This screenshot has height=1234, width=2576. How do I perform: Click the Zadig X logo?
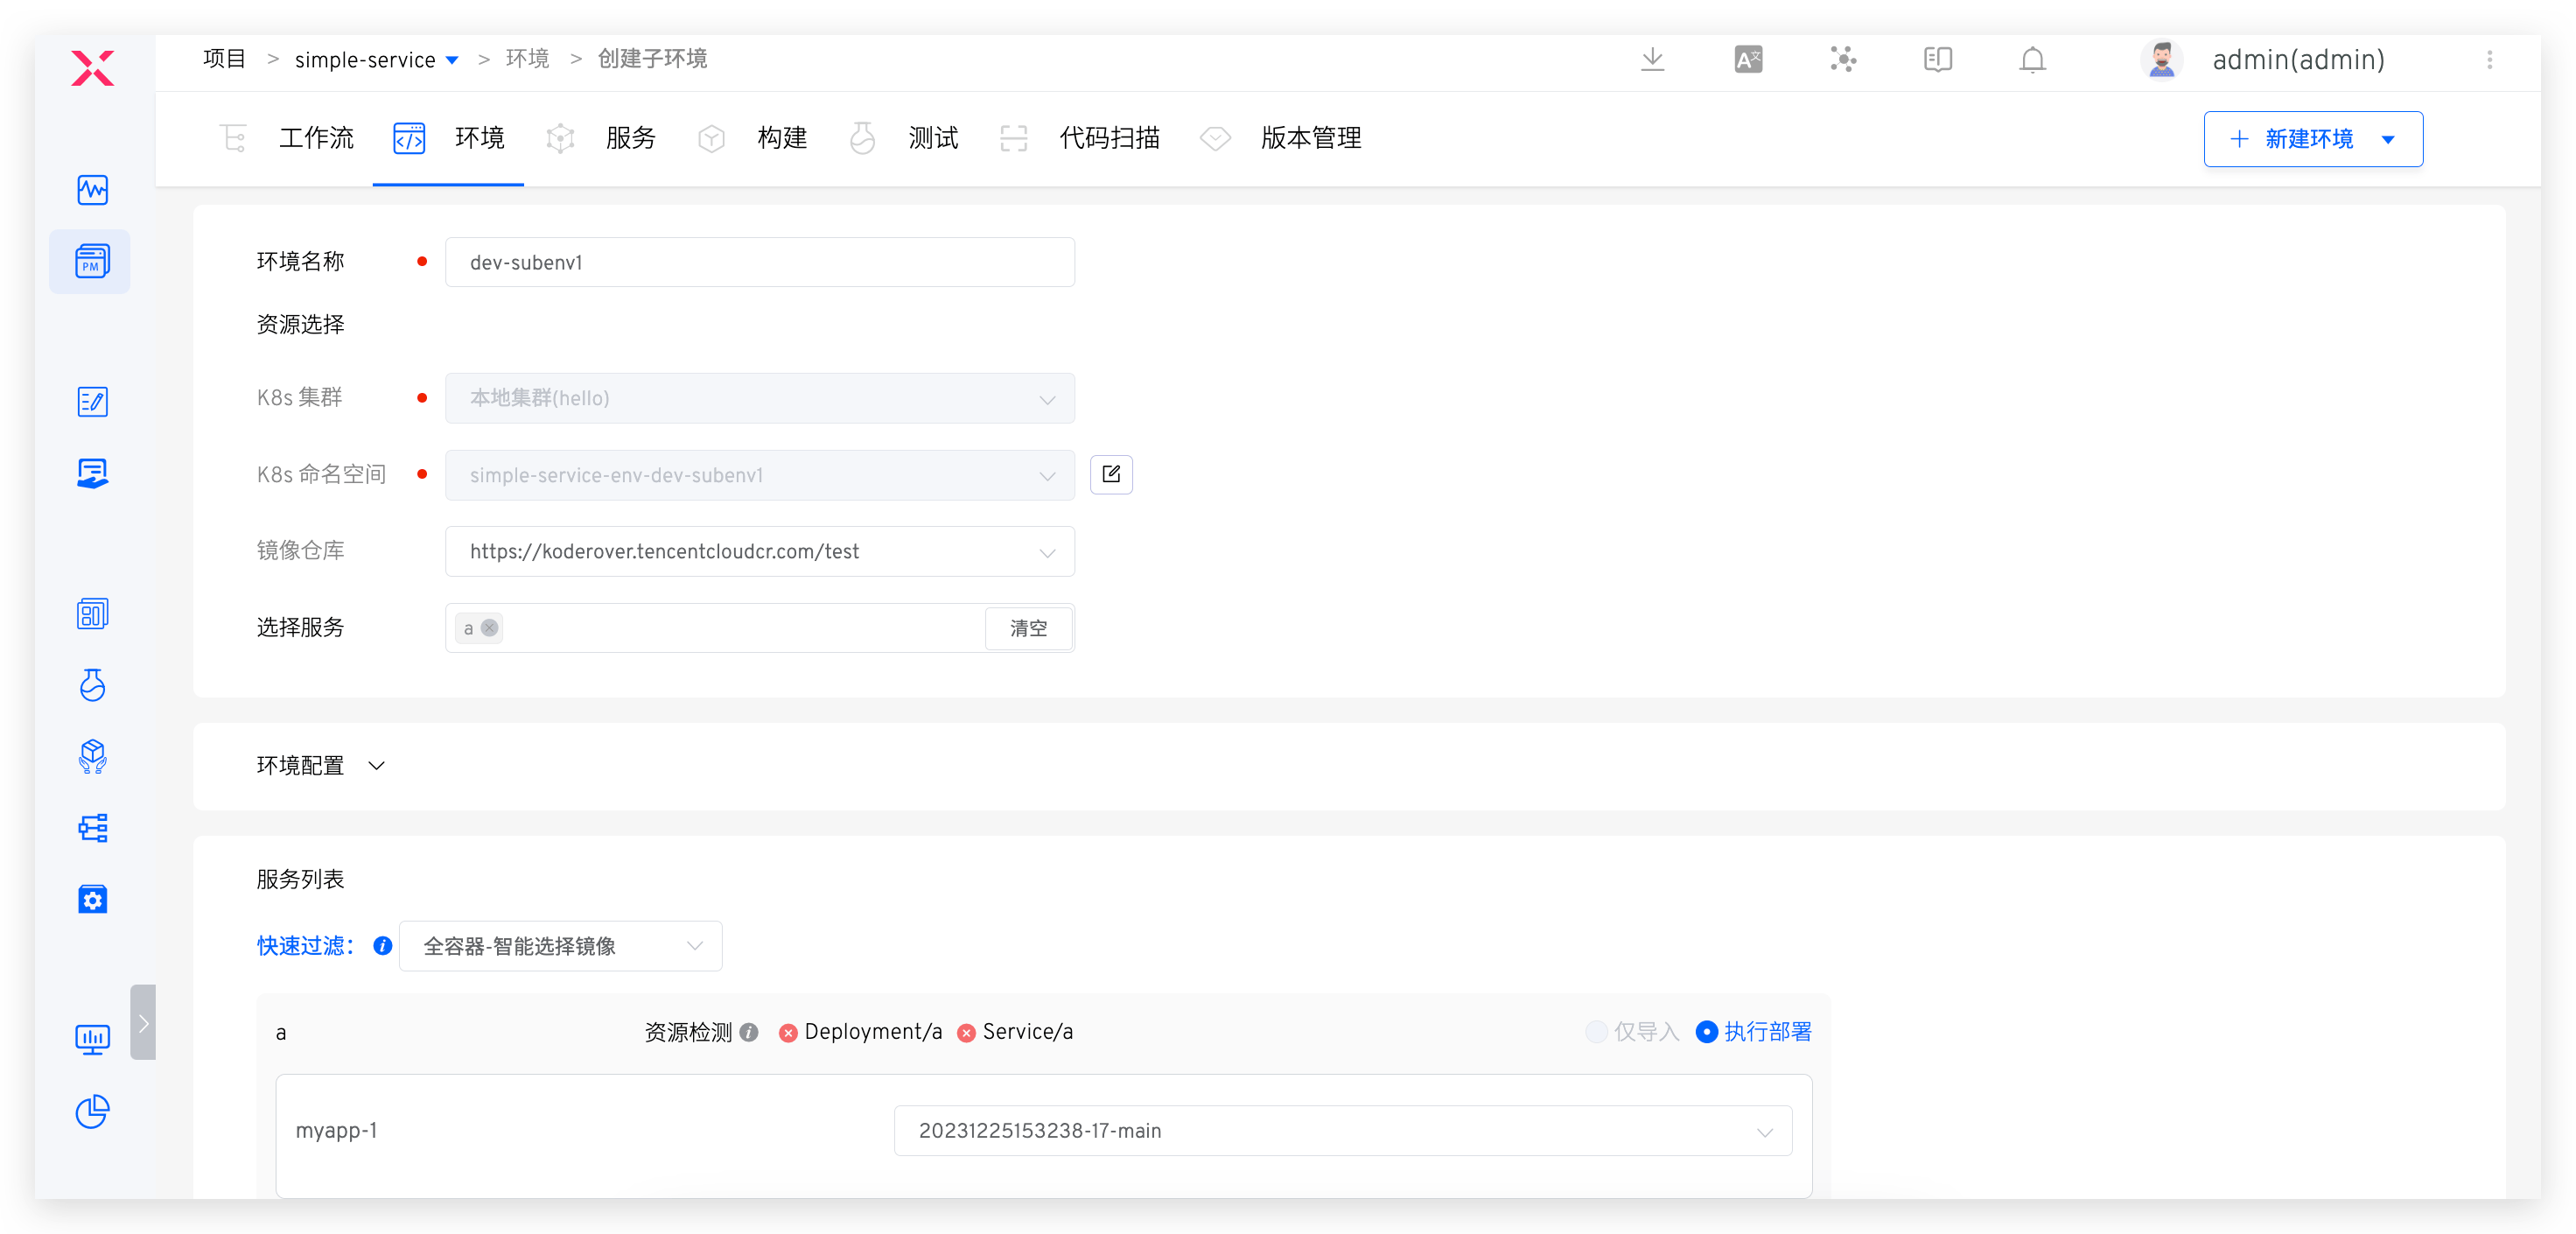point(93,68)
